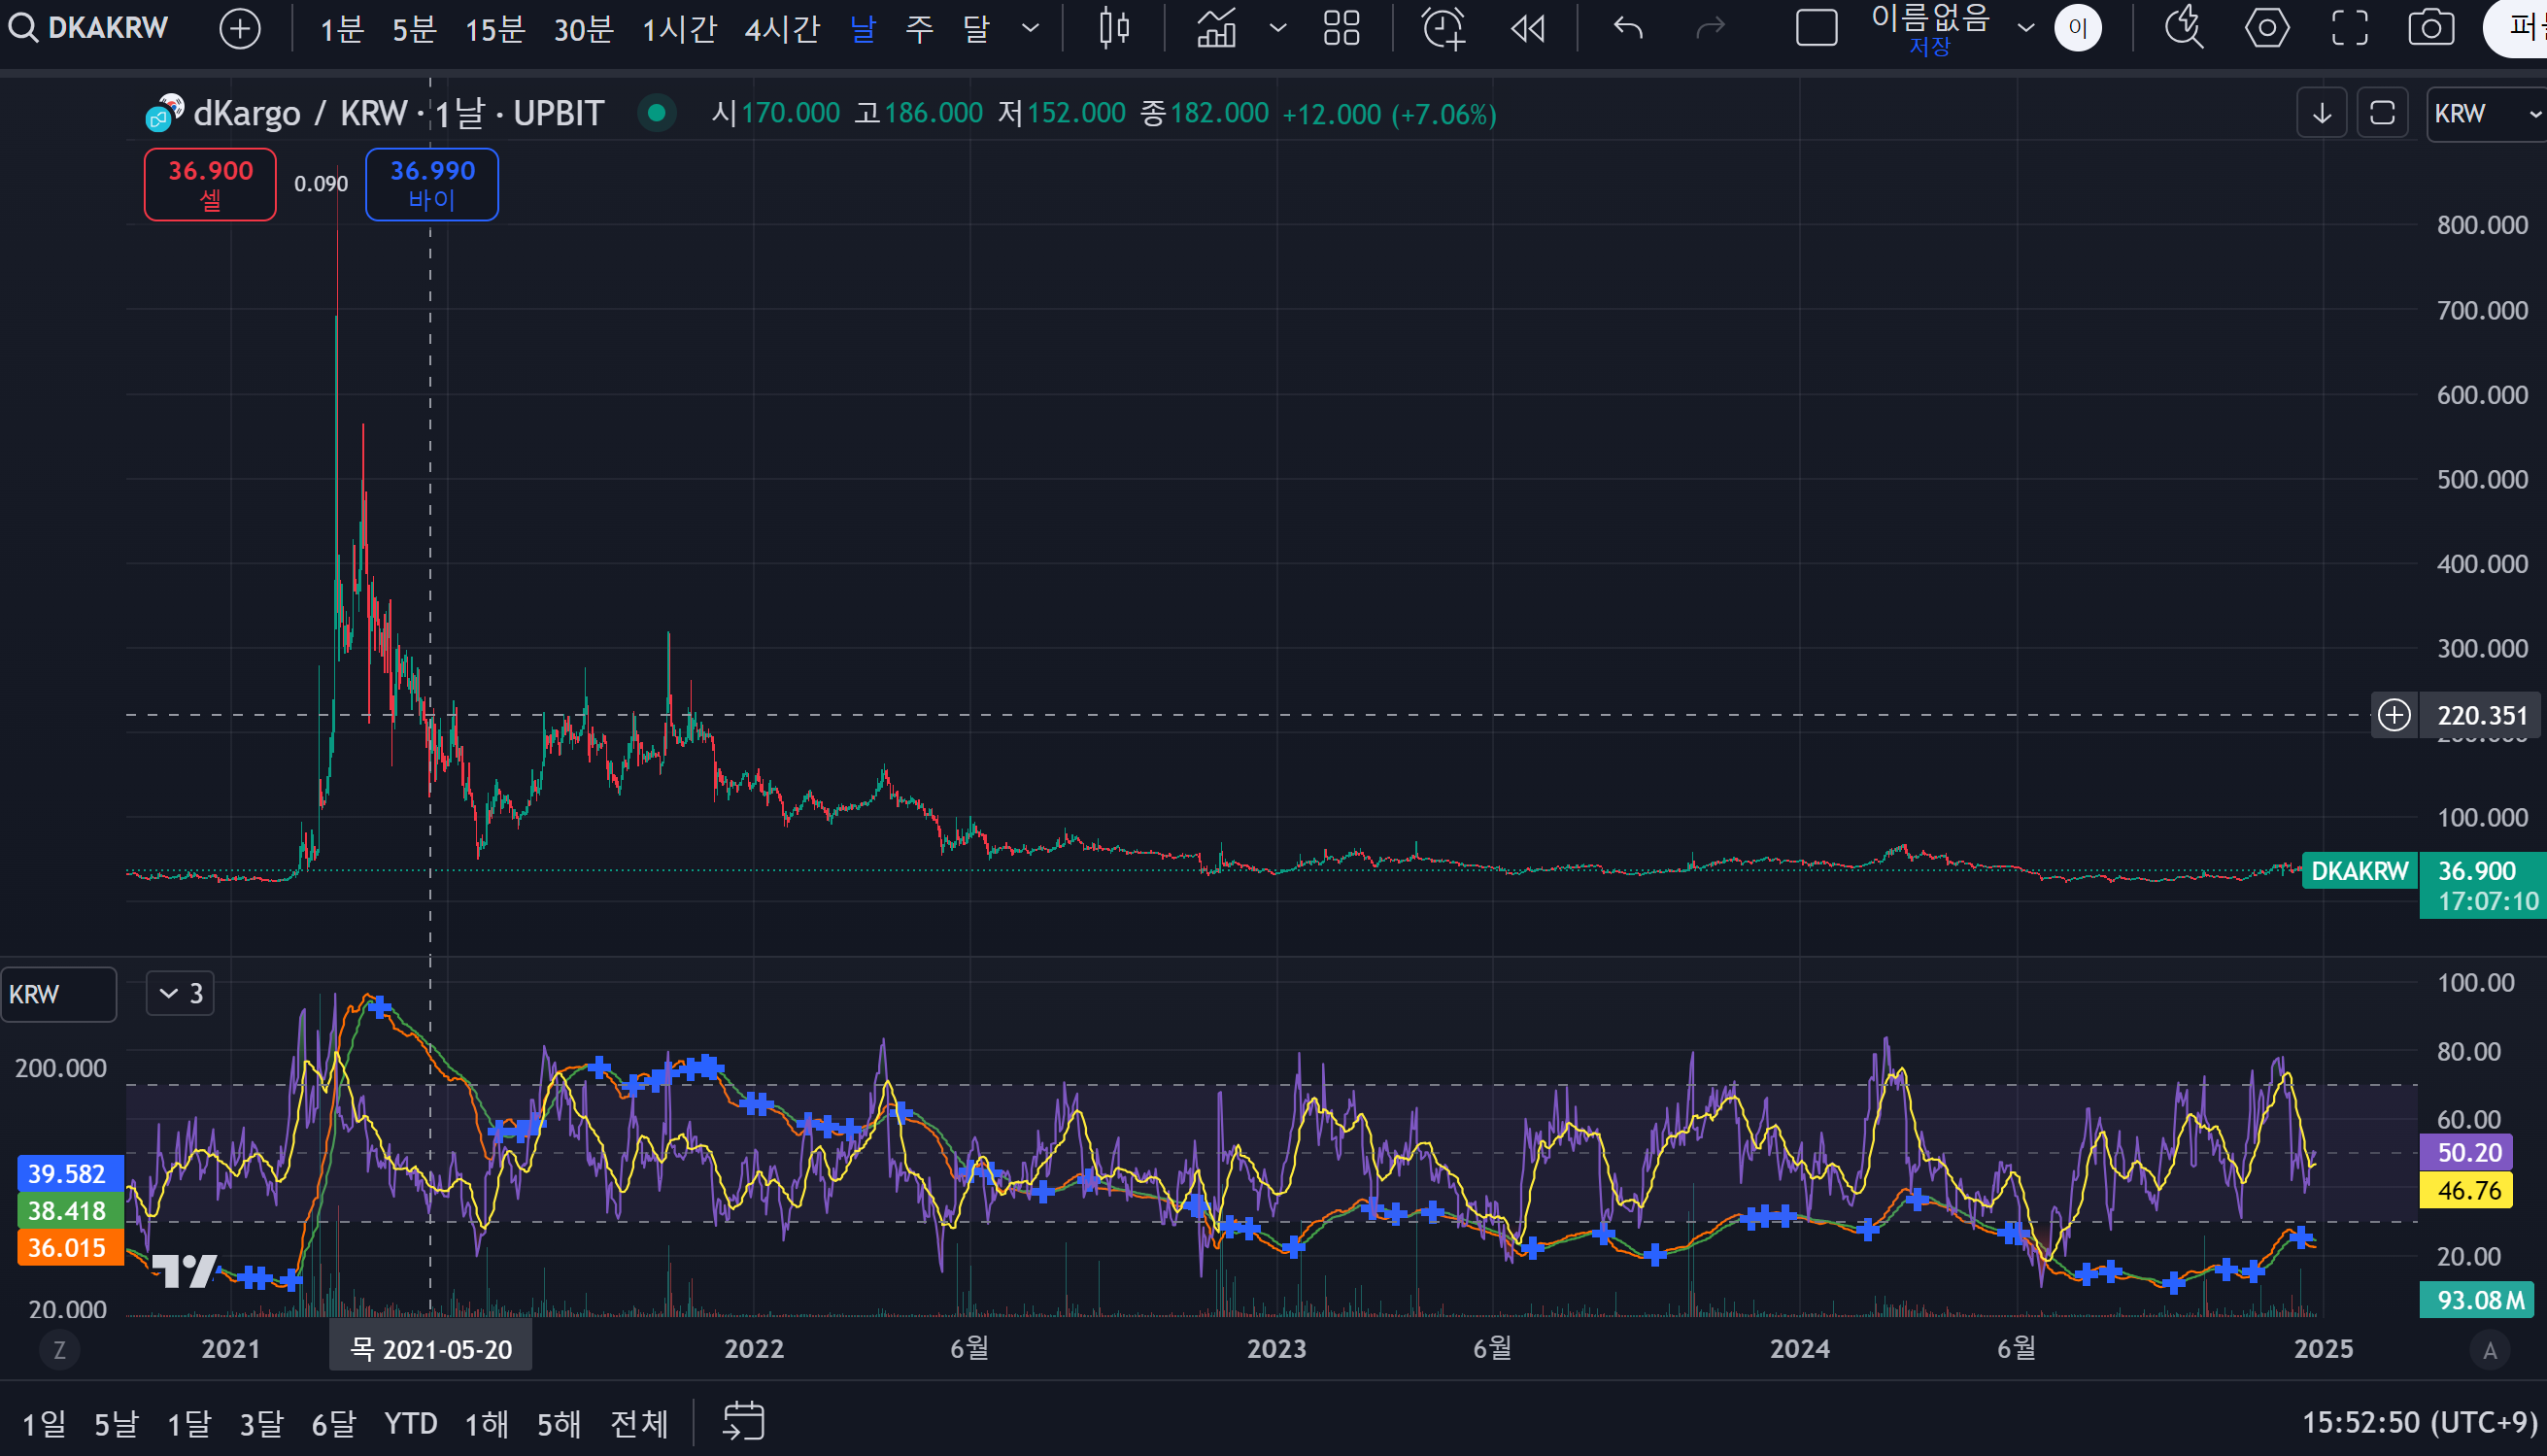This screenshot has height=1456, width=2547.
Task: Open the layout setup square icon
Action: pos(1817,28)
